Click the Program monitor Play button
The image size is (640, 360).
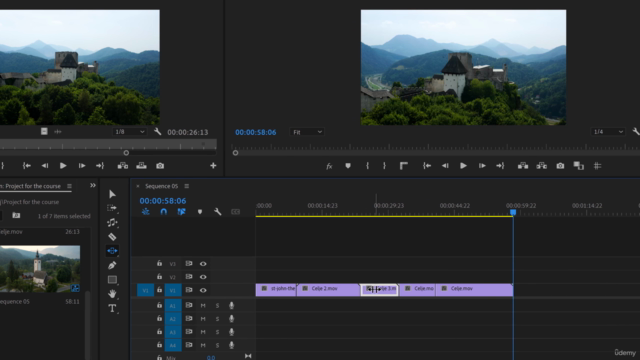[x=463, y=166]
